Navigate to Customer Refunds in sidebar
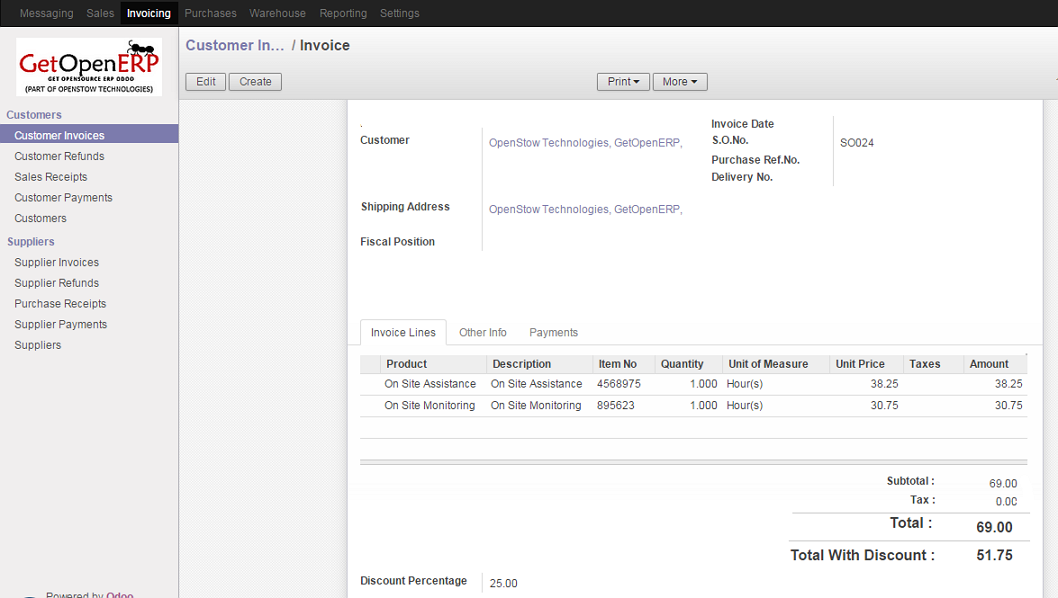This screenshot has height=598, width=1058. (x=59, y=156)
